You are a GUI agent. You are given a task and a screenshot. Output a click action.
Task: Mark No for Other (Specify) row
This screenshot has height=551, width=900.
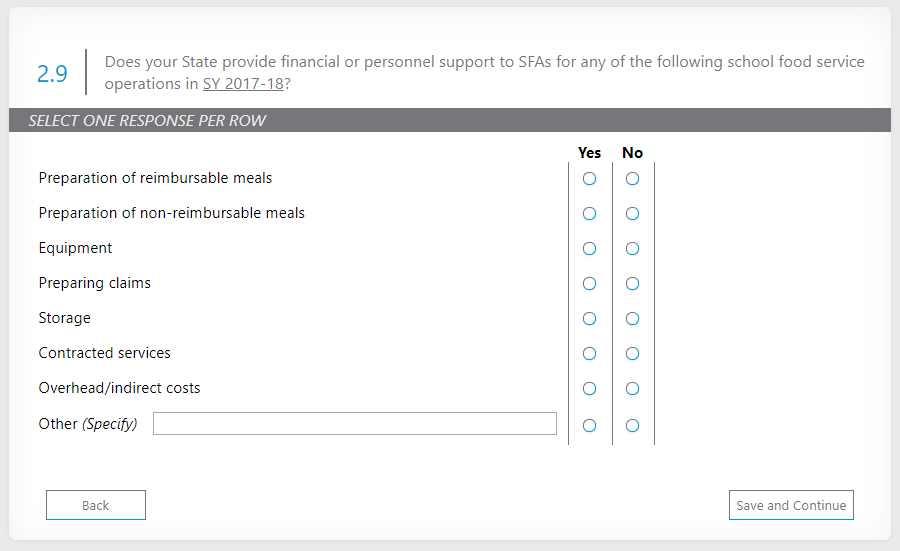[632, 425]
